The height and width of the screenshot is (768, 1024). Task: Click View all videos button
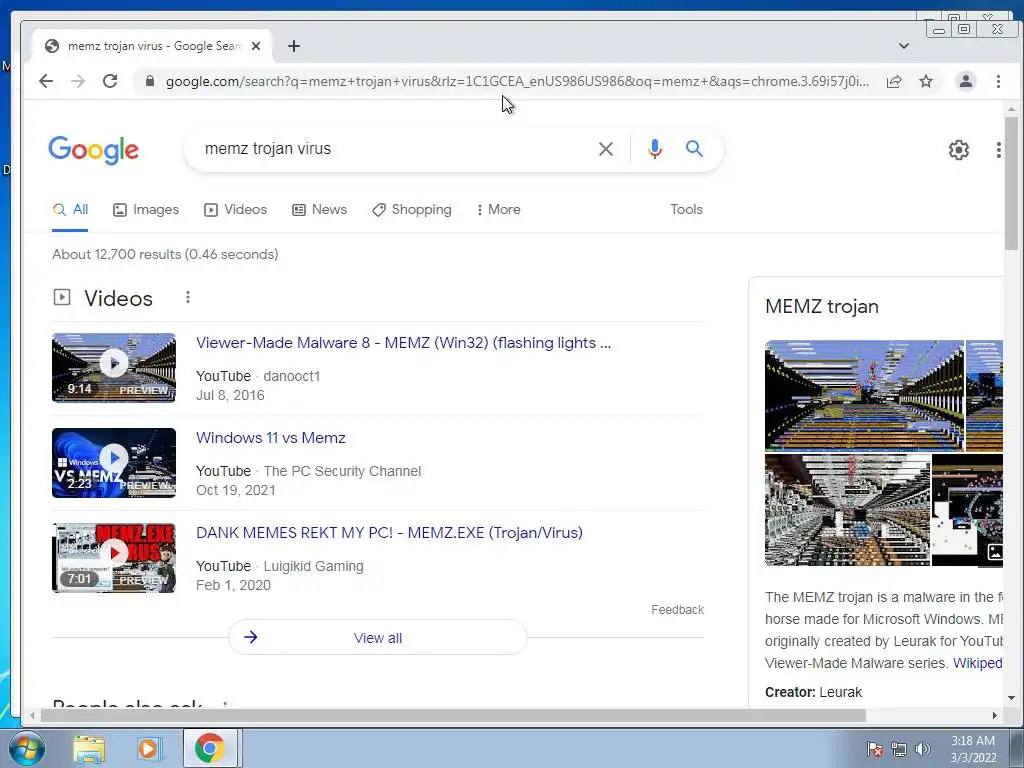click(377, 637)
